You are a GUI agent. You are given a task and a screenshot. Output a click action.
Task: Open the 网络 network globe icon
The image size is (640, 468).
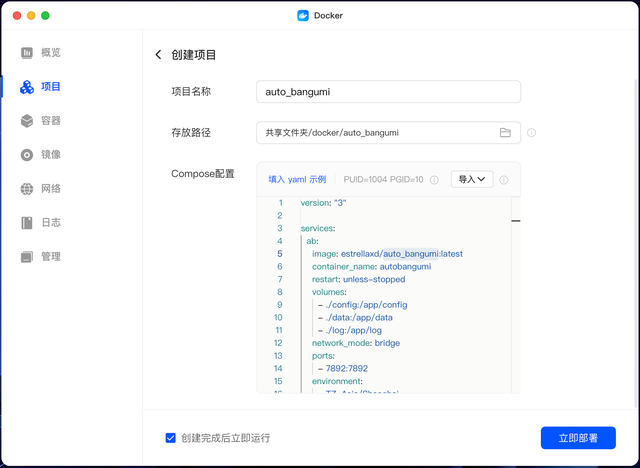(27, 189)
